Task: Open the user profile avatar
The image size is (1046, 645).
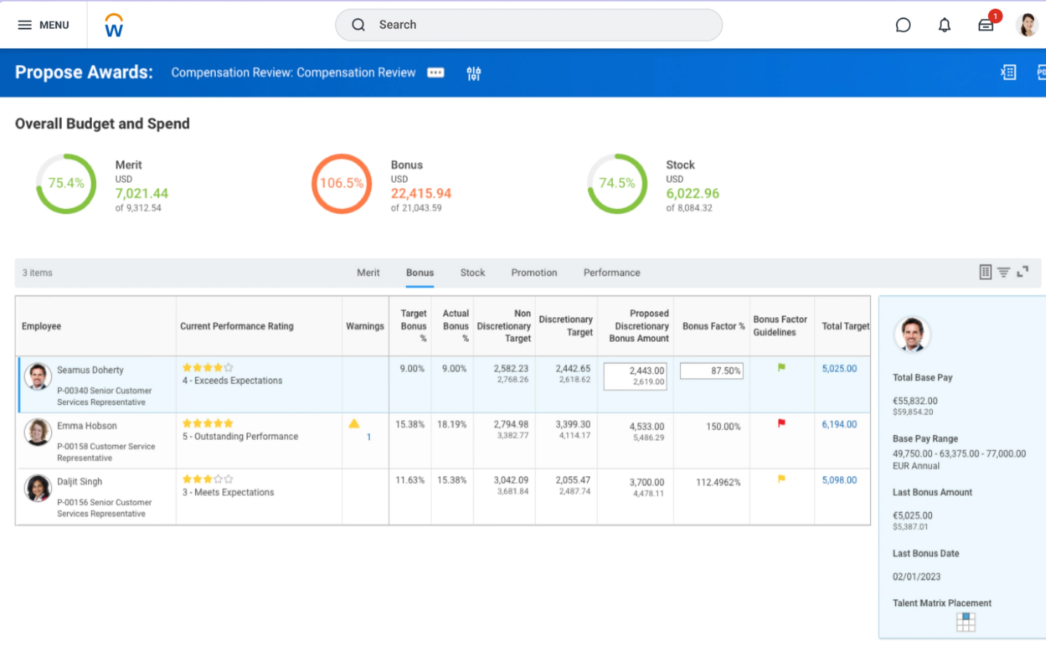Action: (1027, 25)
